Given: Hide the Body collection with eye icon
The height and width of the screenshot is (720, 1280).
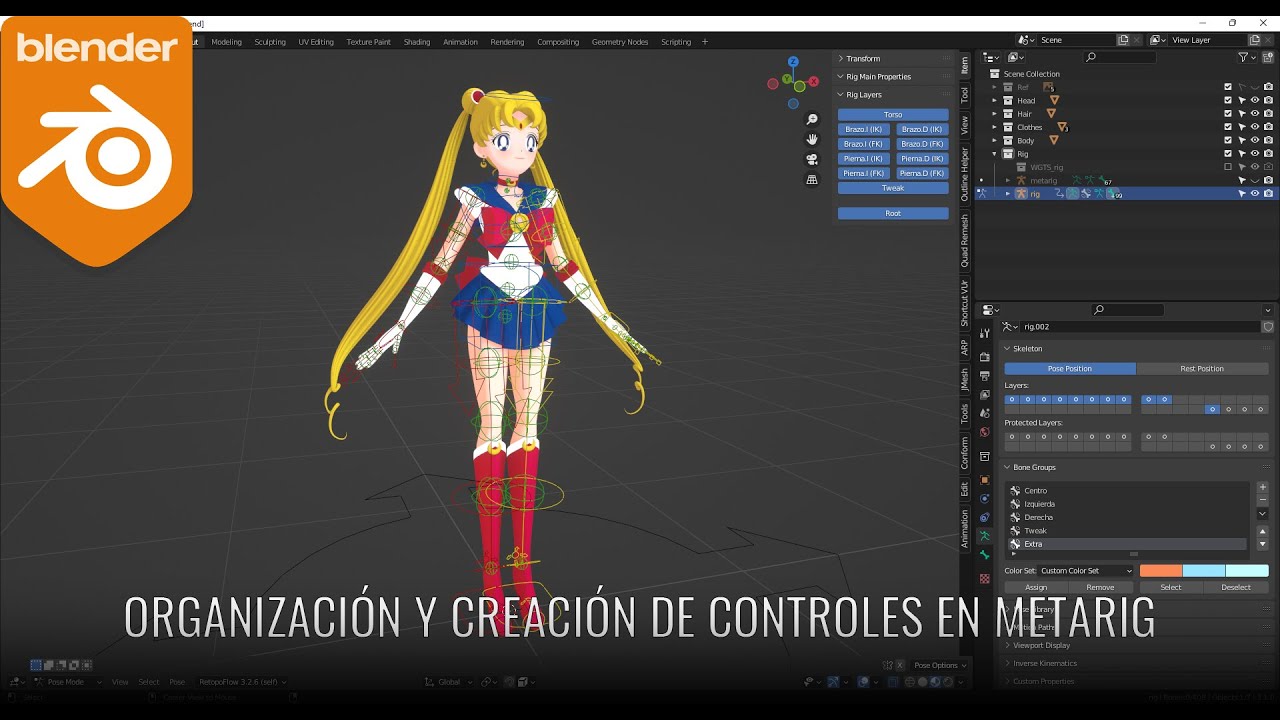Looking at the screenshot, I should coord(1255,141).
